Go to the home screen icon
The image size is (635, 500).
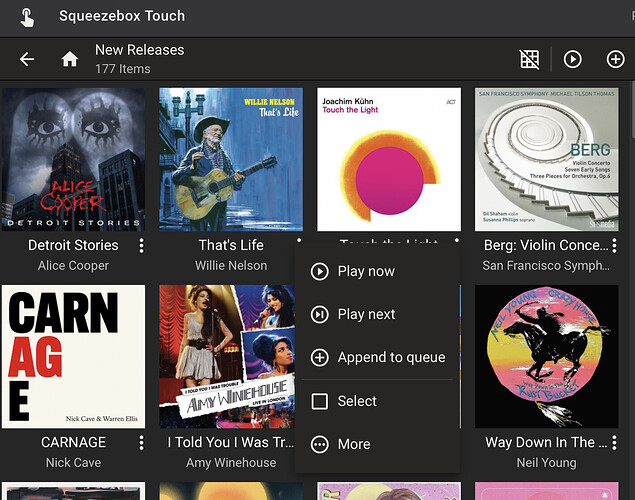click(69, 59)
